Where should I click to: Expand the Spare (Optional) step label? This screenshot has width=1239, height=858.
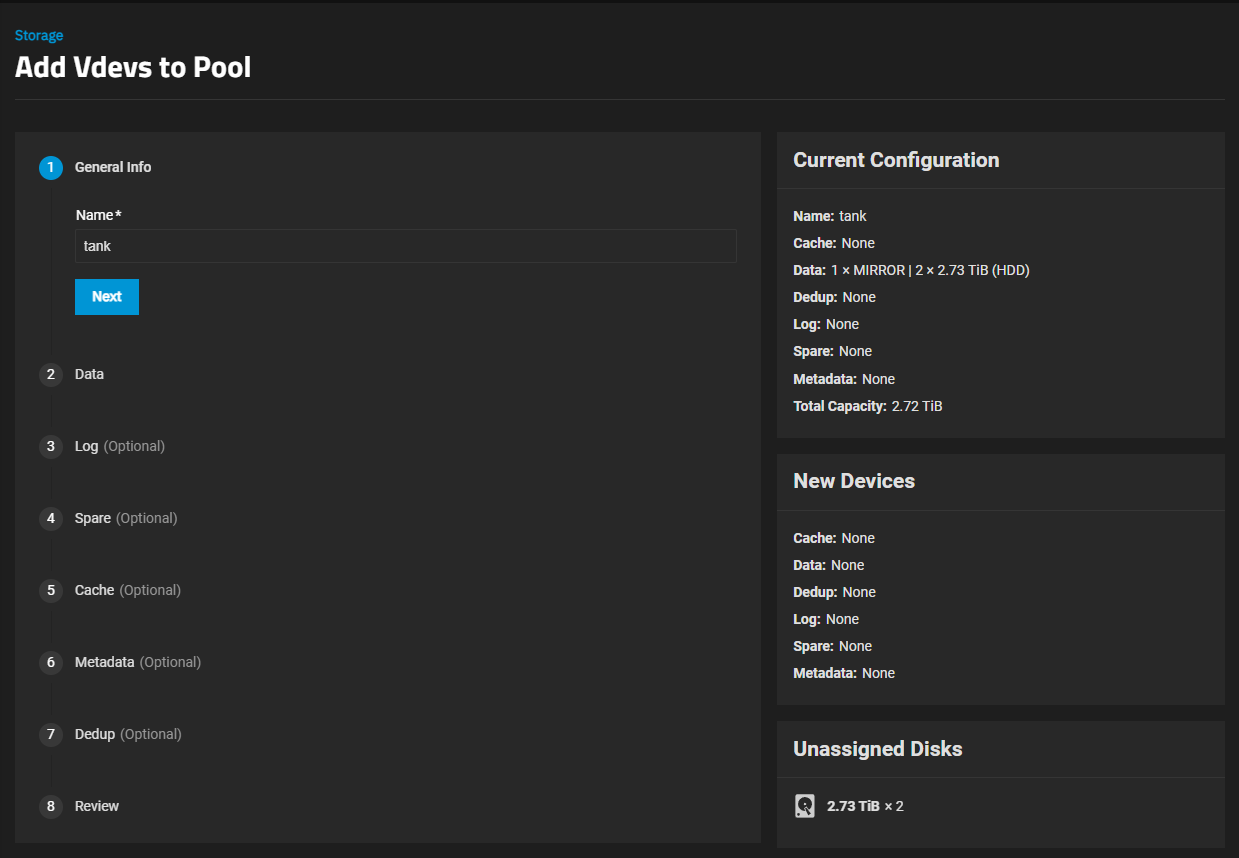[x=125, y=518]
